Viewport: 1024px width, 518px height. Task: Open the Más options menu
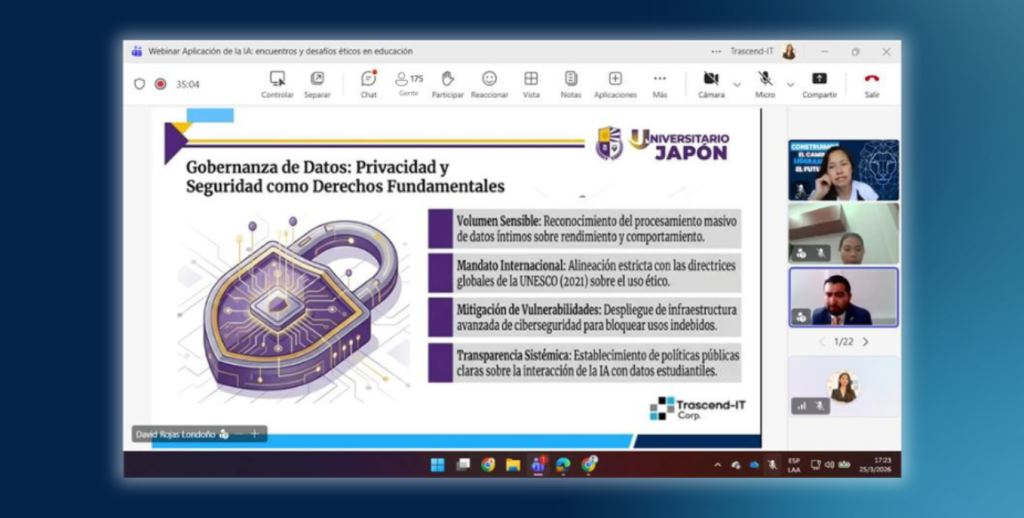click(x=660, y=83)
